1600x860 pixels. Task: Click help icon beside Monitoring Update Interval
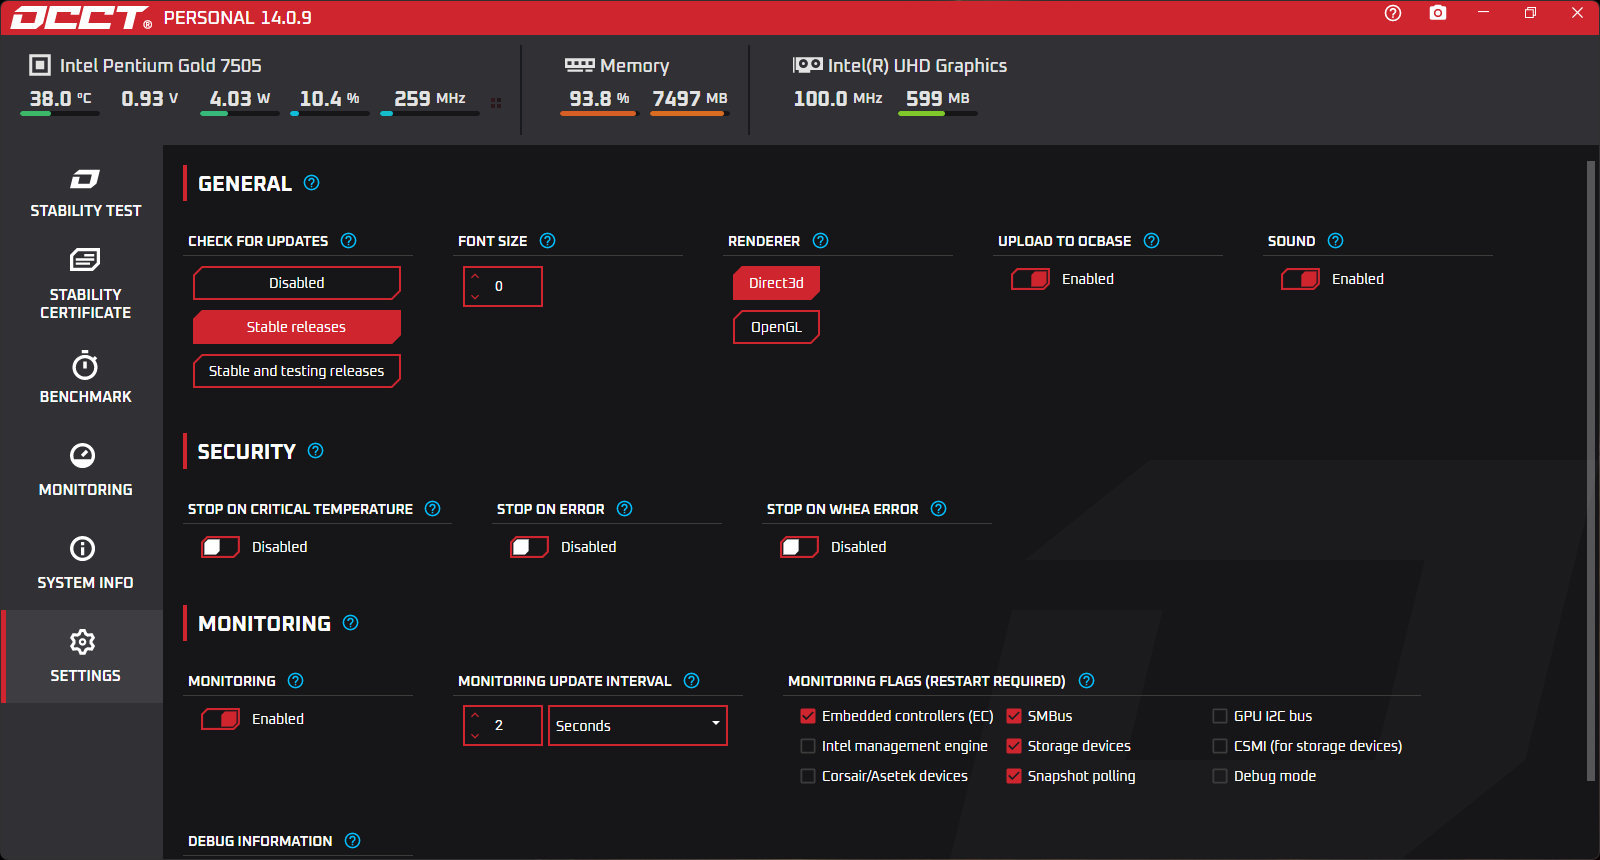point(692,681)
